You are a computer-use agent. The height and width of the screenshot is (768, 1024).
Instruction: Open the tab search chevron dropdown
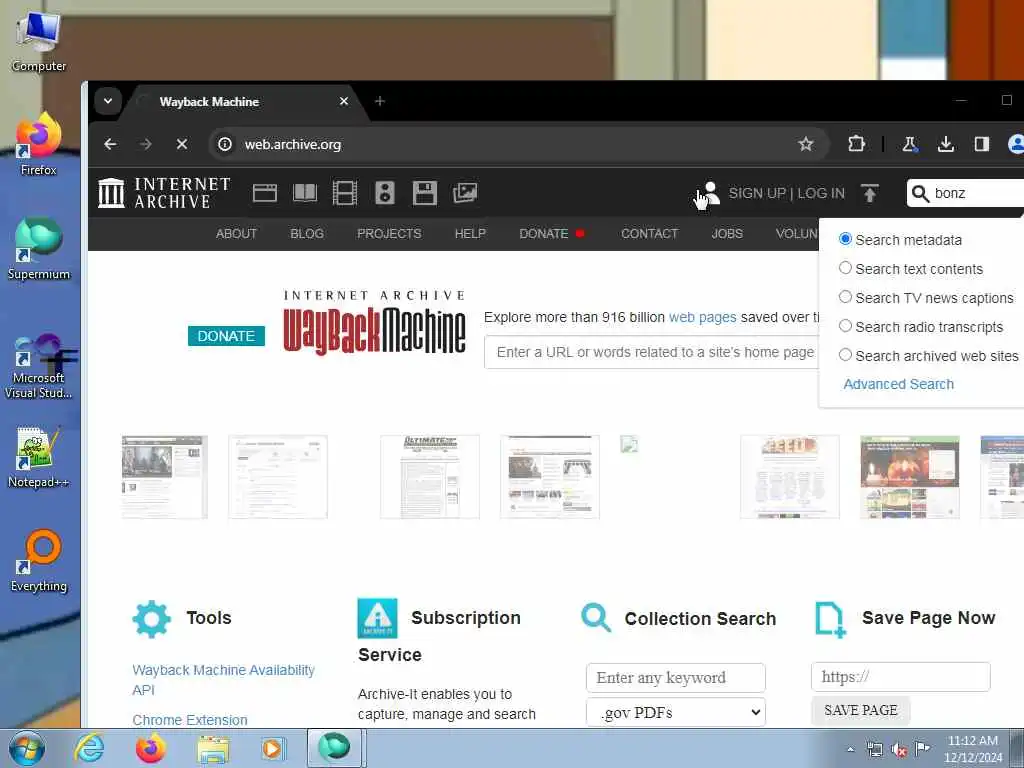(108, 101)
